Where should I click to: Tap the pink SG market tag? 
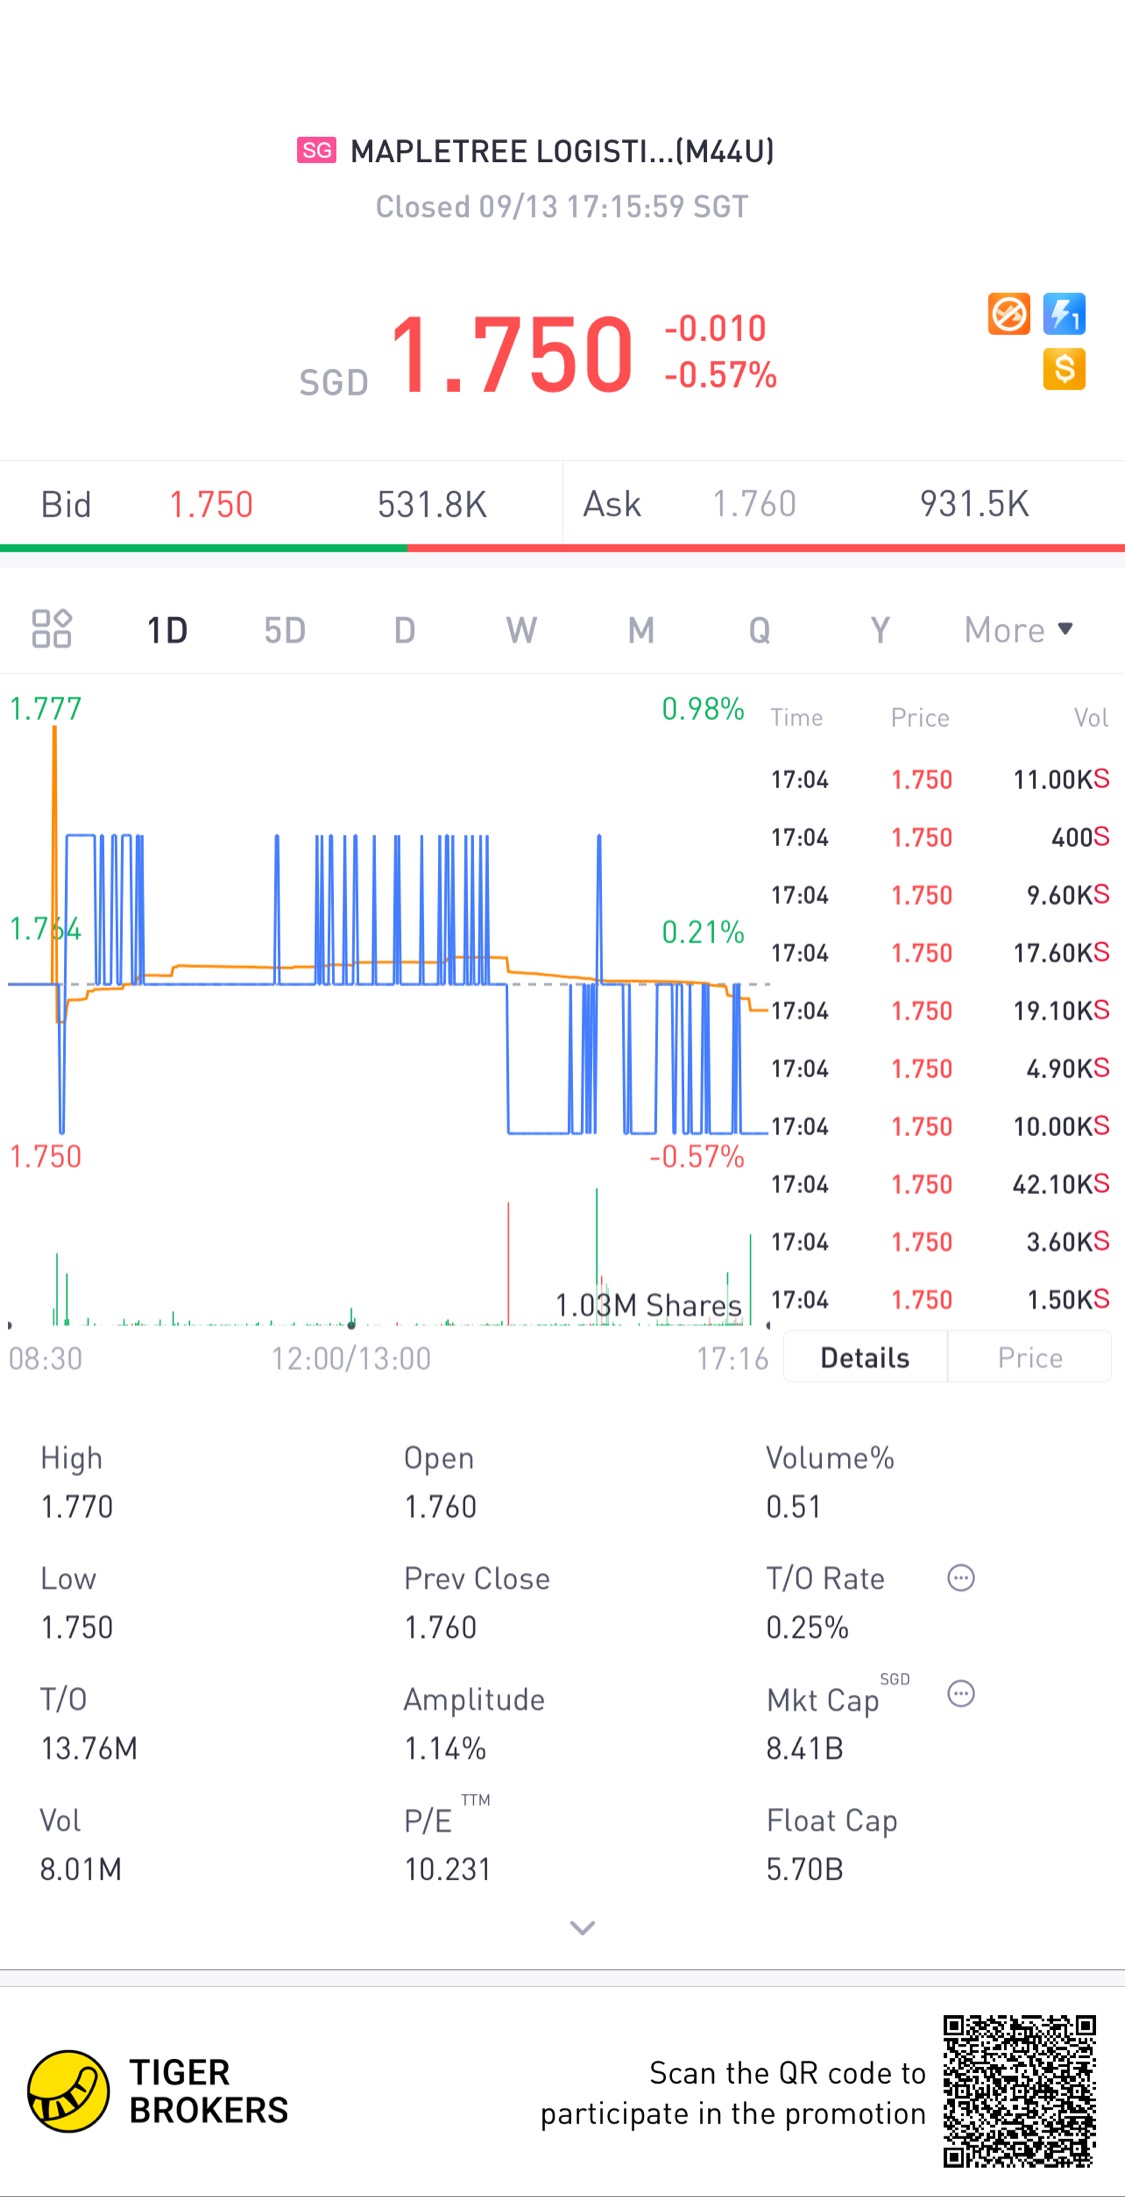click(317, 151)
